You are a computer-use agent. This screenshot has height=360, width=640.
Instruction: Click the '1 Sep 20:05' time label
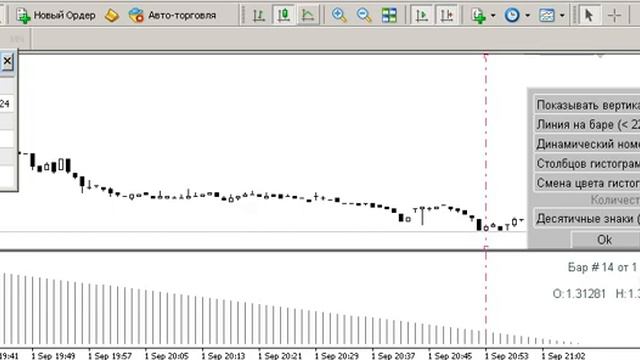click(x=167, y=356)
